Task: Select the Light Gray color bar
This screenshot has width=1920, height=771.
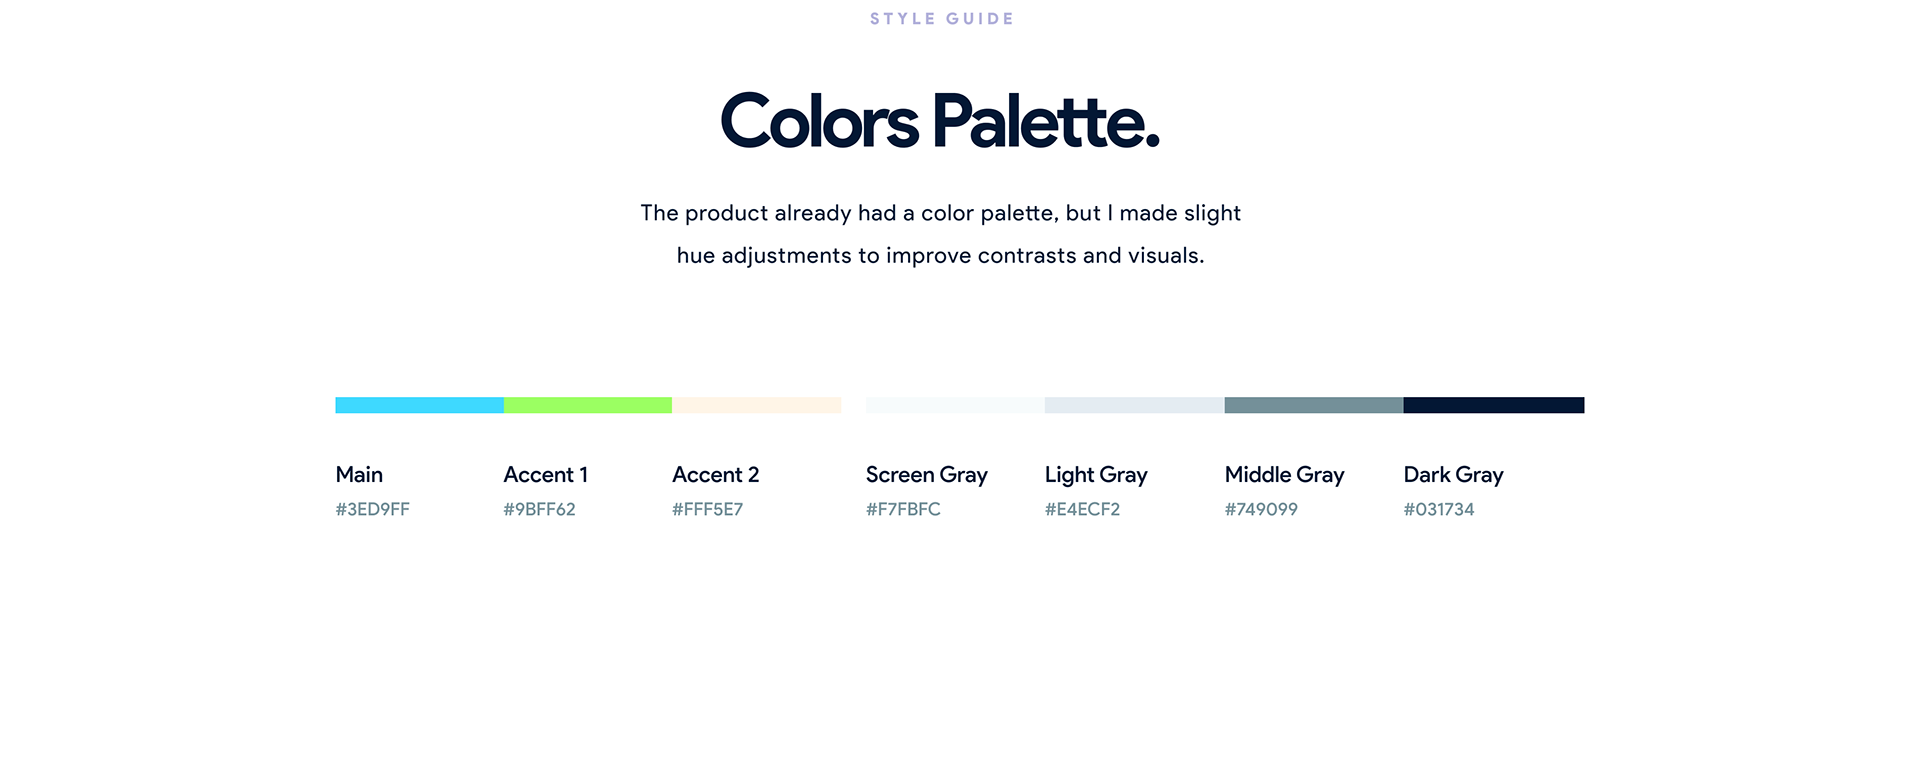Action: tap(1135, 405)
